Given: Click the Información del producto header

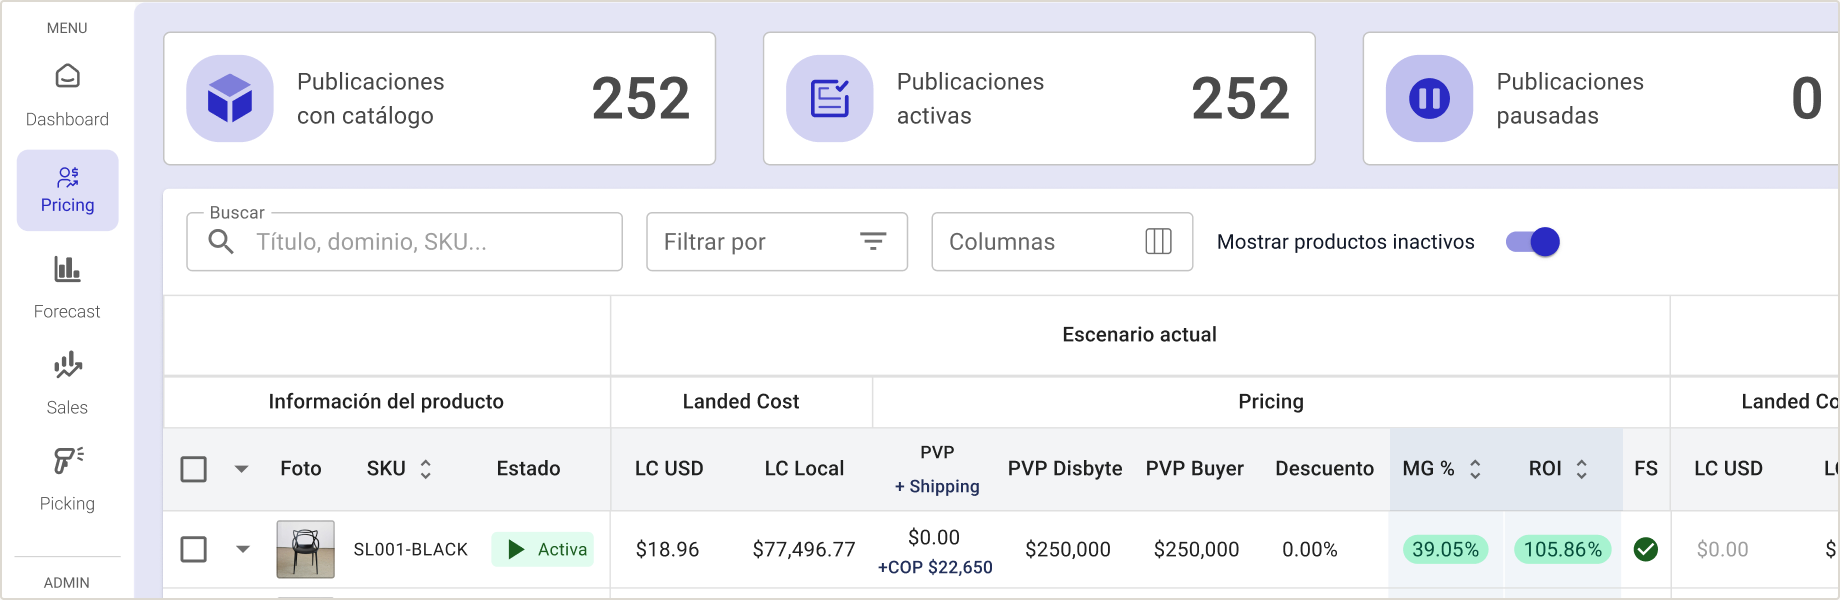Looking at the screenshot, I should (386, 401).
